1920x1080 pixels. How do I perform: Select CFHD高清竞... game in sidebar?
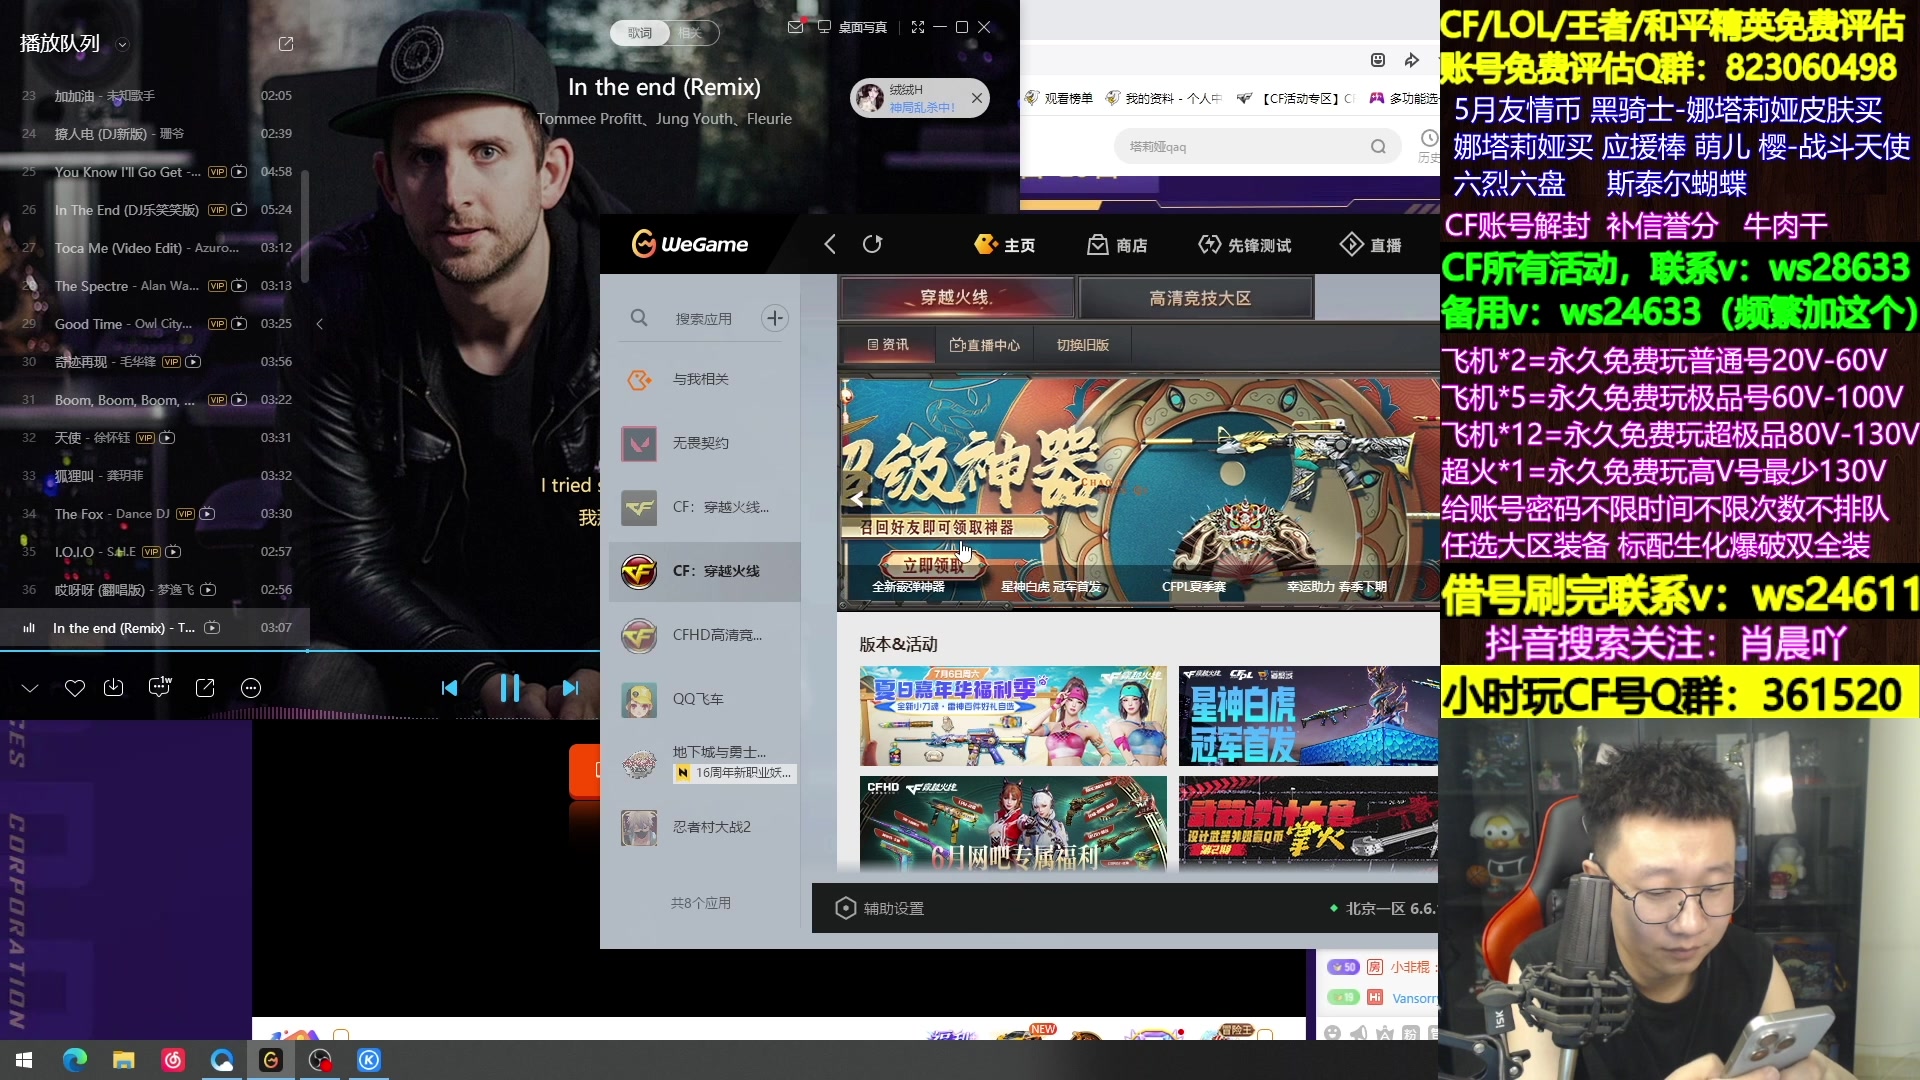tap(705, 635)
